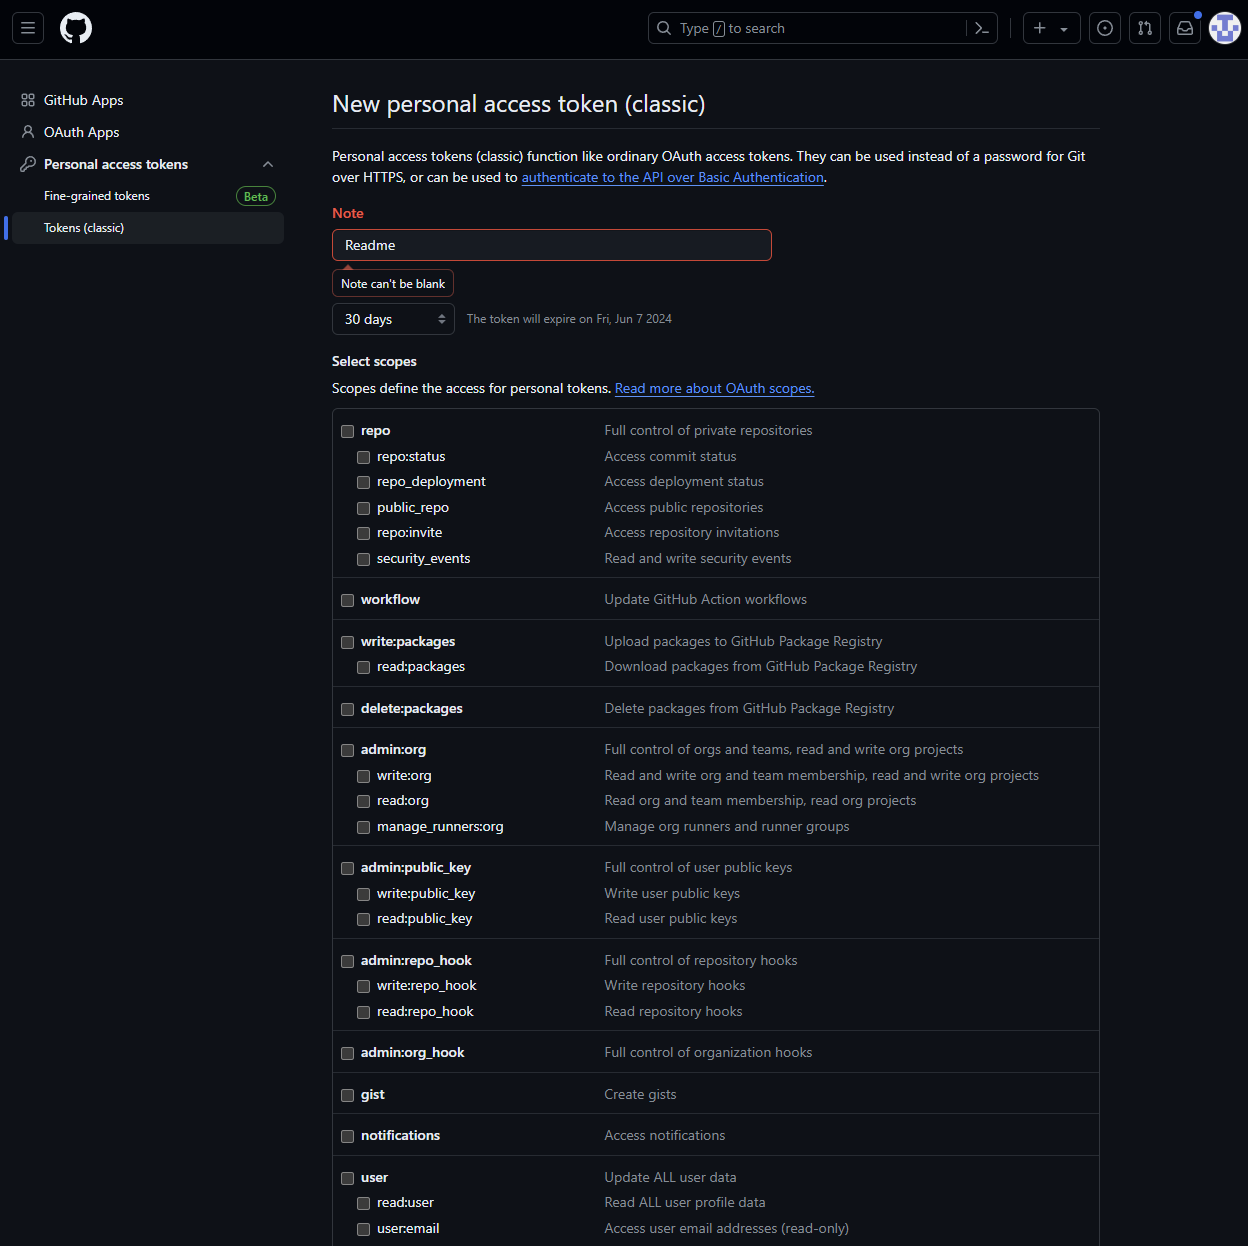The height and width of the screenshot is (1246, 1248).
Task: Click 'Access notifications' description text
Action: point(664,1135)
